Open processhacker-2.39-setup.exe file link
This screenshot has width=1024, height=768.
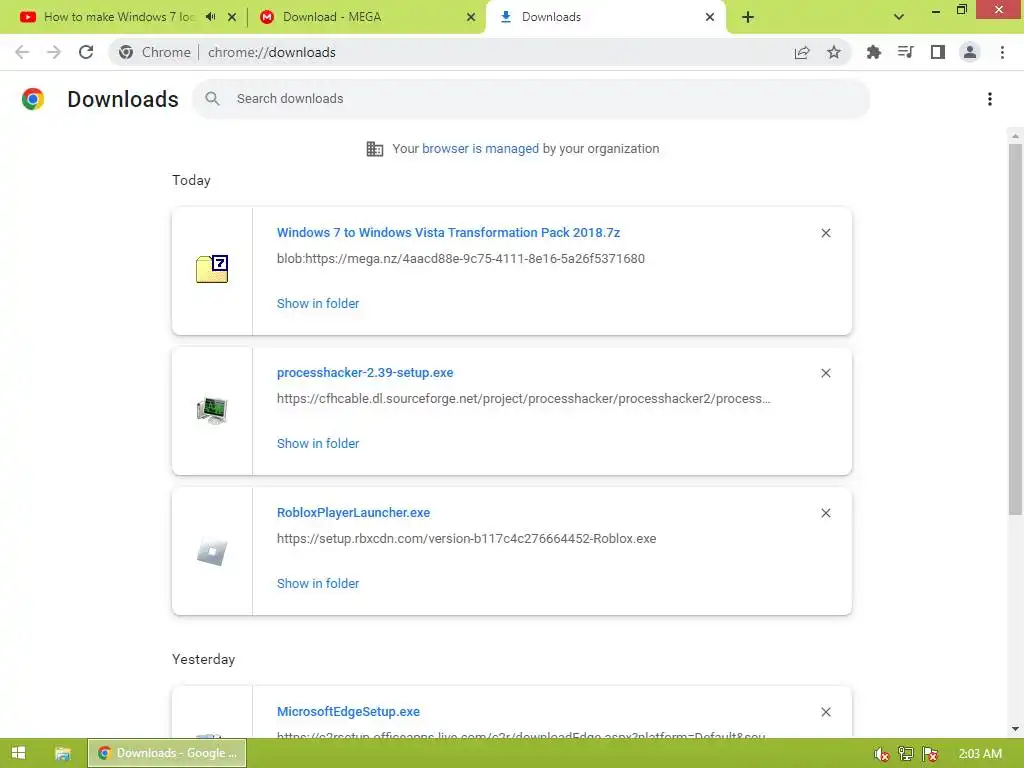click(x=364, y=373)
